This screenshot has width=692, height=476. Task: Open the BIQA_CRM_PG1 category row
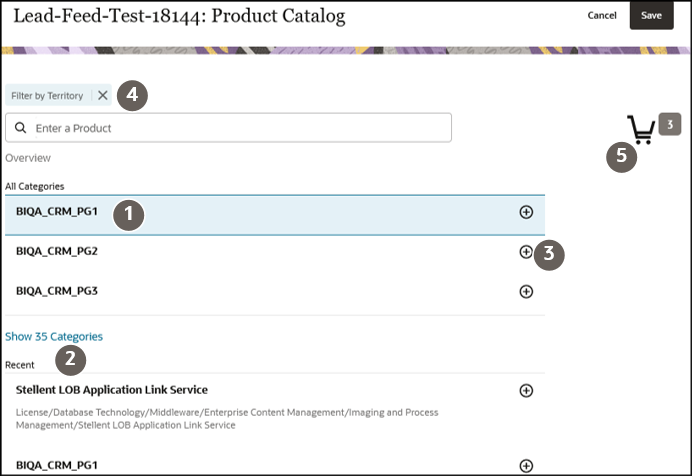(x=63, y=212)
